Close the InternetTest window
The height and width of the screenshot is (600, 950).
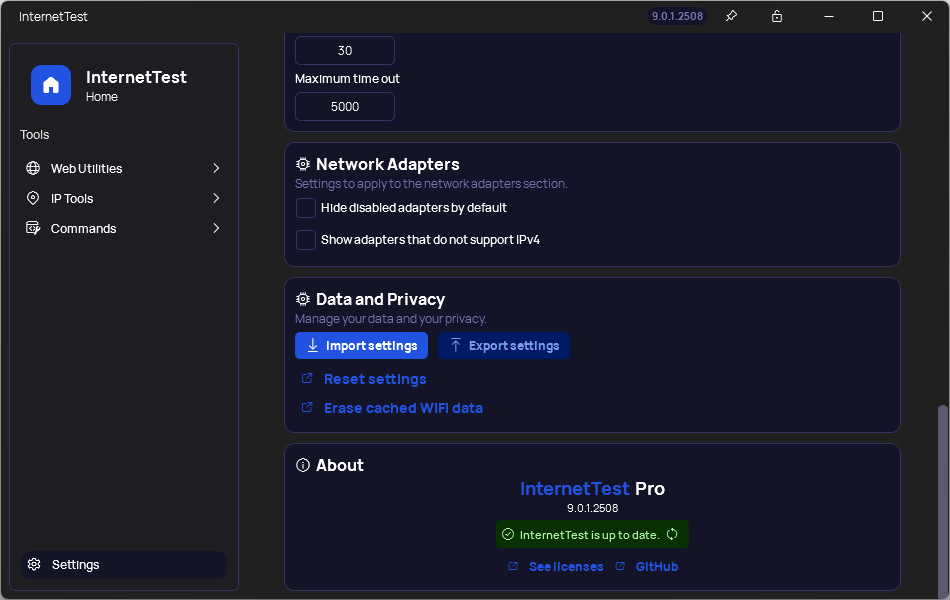coord(926,16)
